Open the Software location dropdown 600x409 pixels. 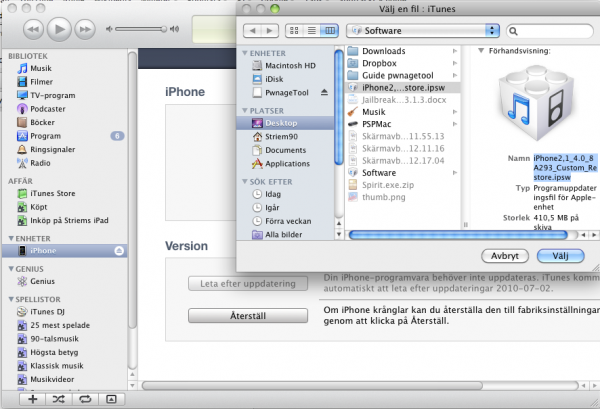pyautogui.click(x=423, y=31)
